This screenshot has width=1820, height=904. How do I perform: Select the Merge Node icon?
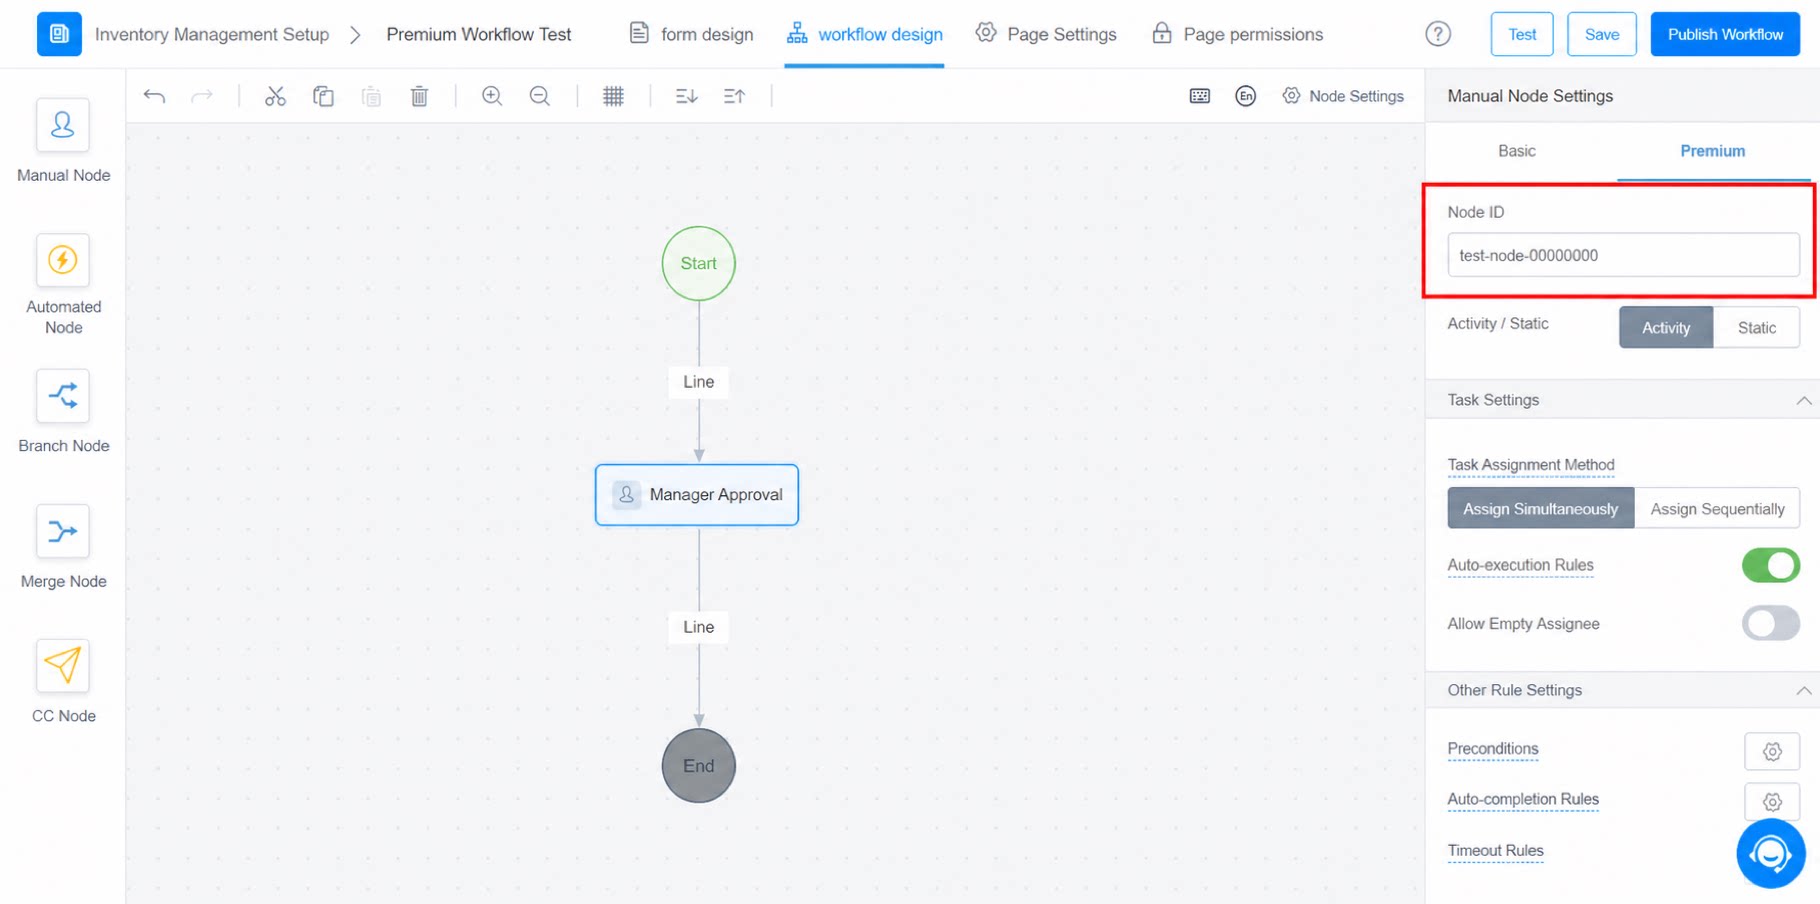coord(63,531)
